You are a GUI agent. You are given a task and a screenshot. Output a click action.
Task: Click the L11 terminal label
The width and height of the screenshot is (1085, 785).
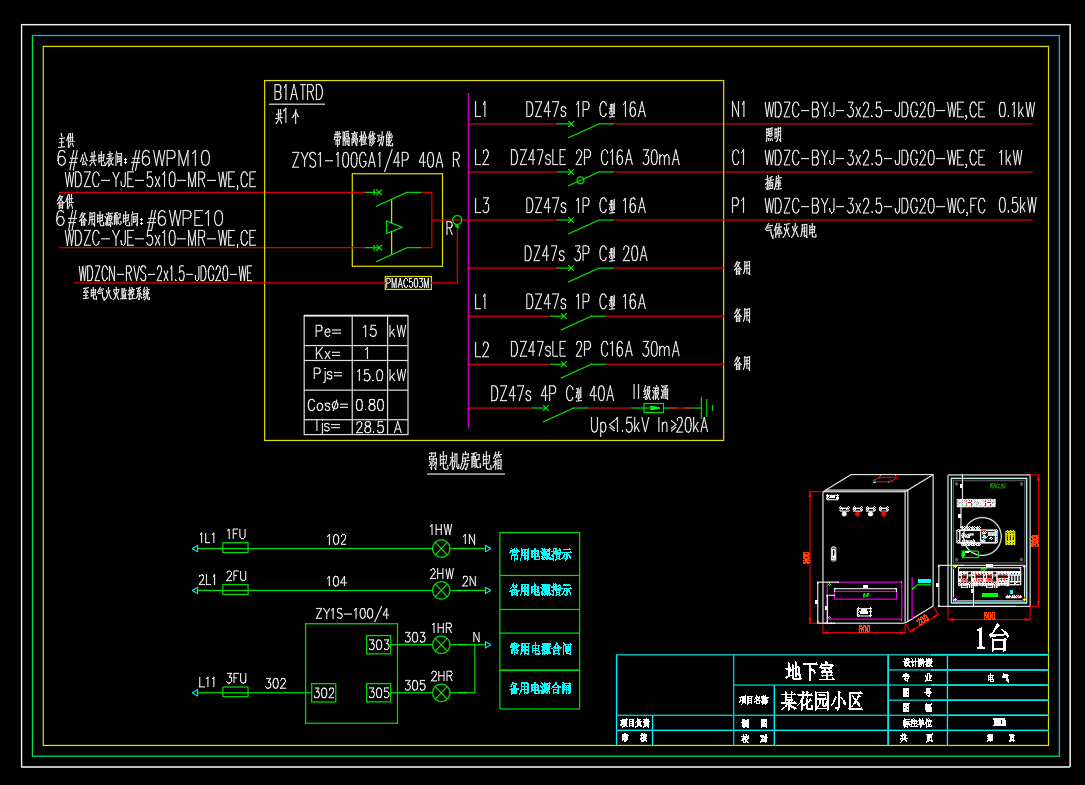207,682
